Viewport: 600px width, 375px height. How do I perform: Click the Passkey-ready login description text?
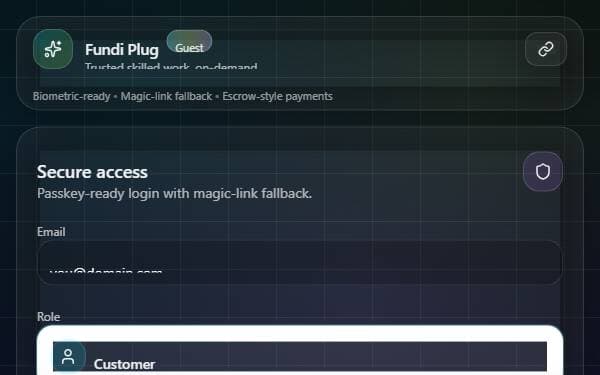[174, 194]
